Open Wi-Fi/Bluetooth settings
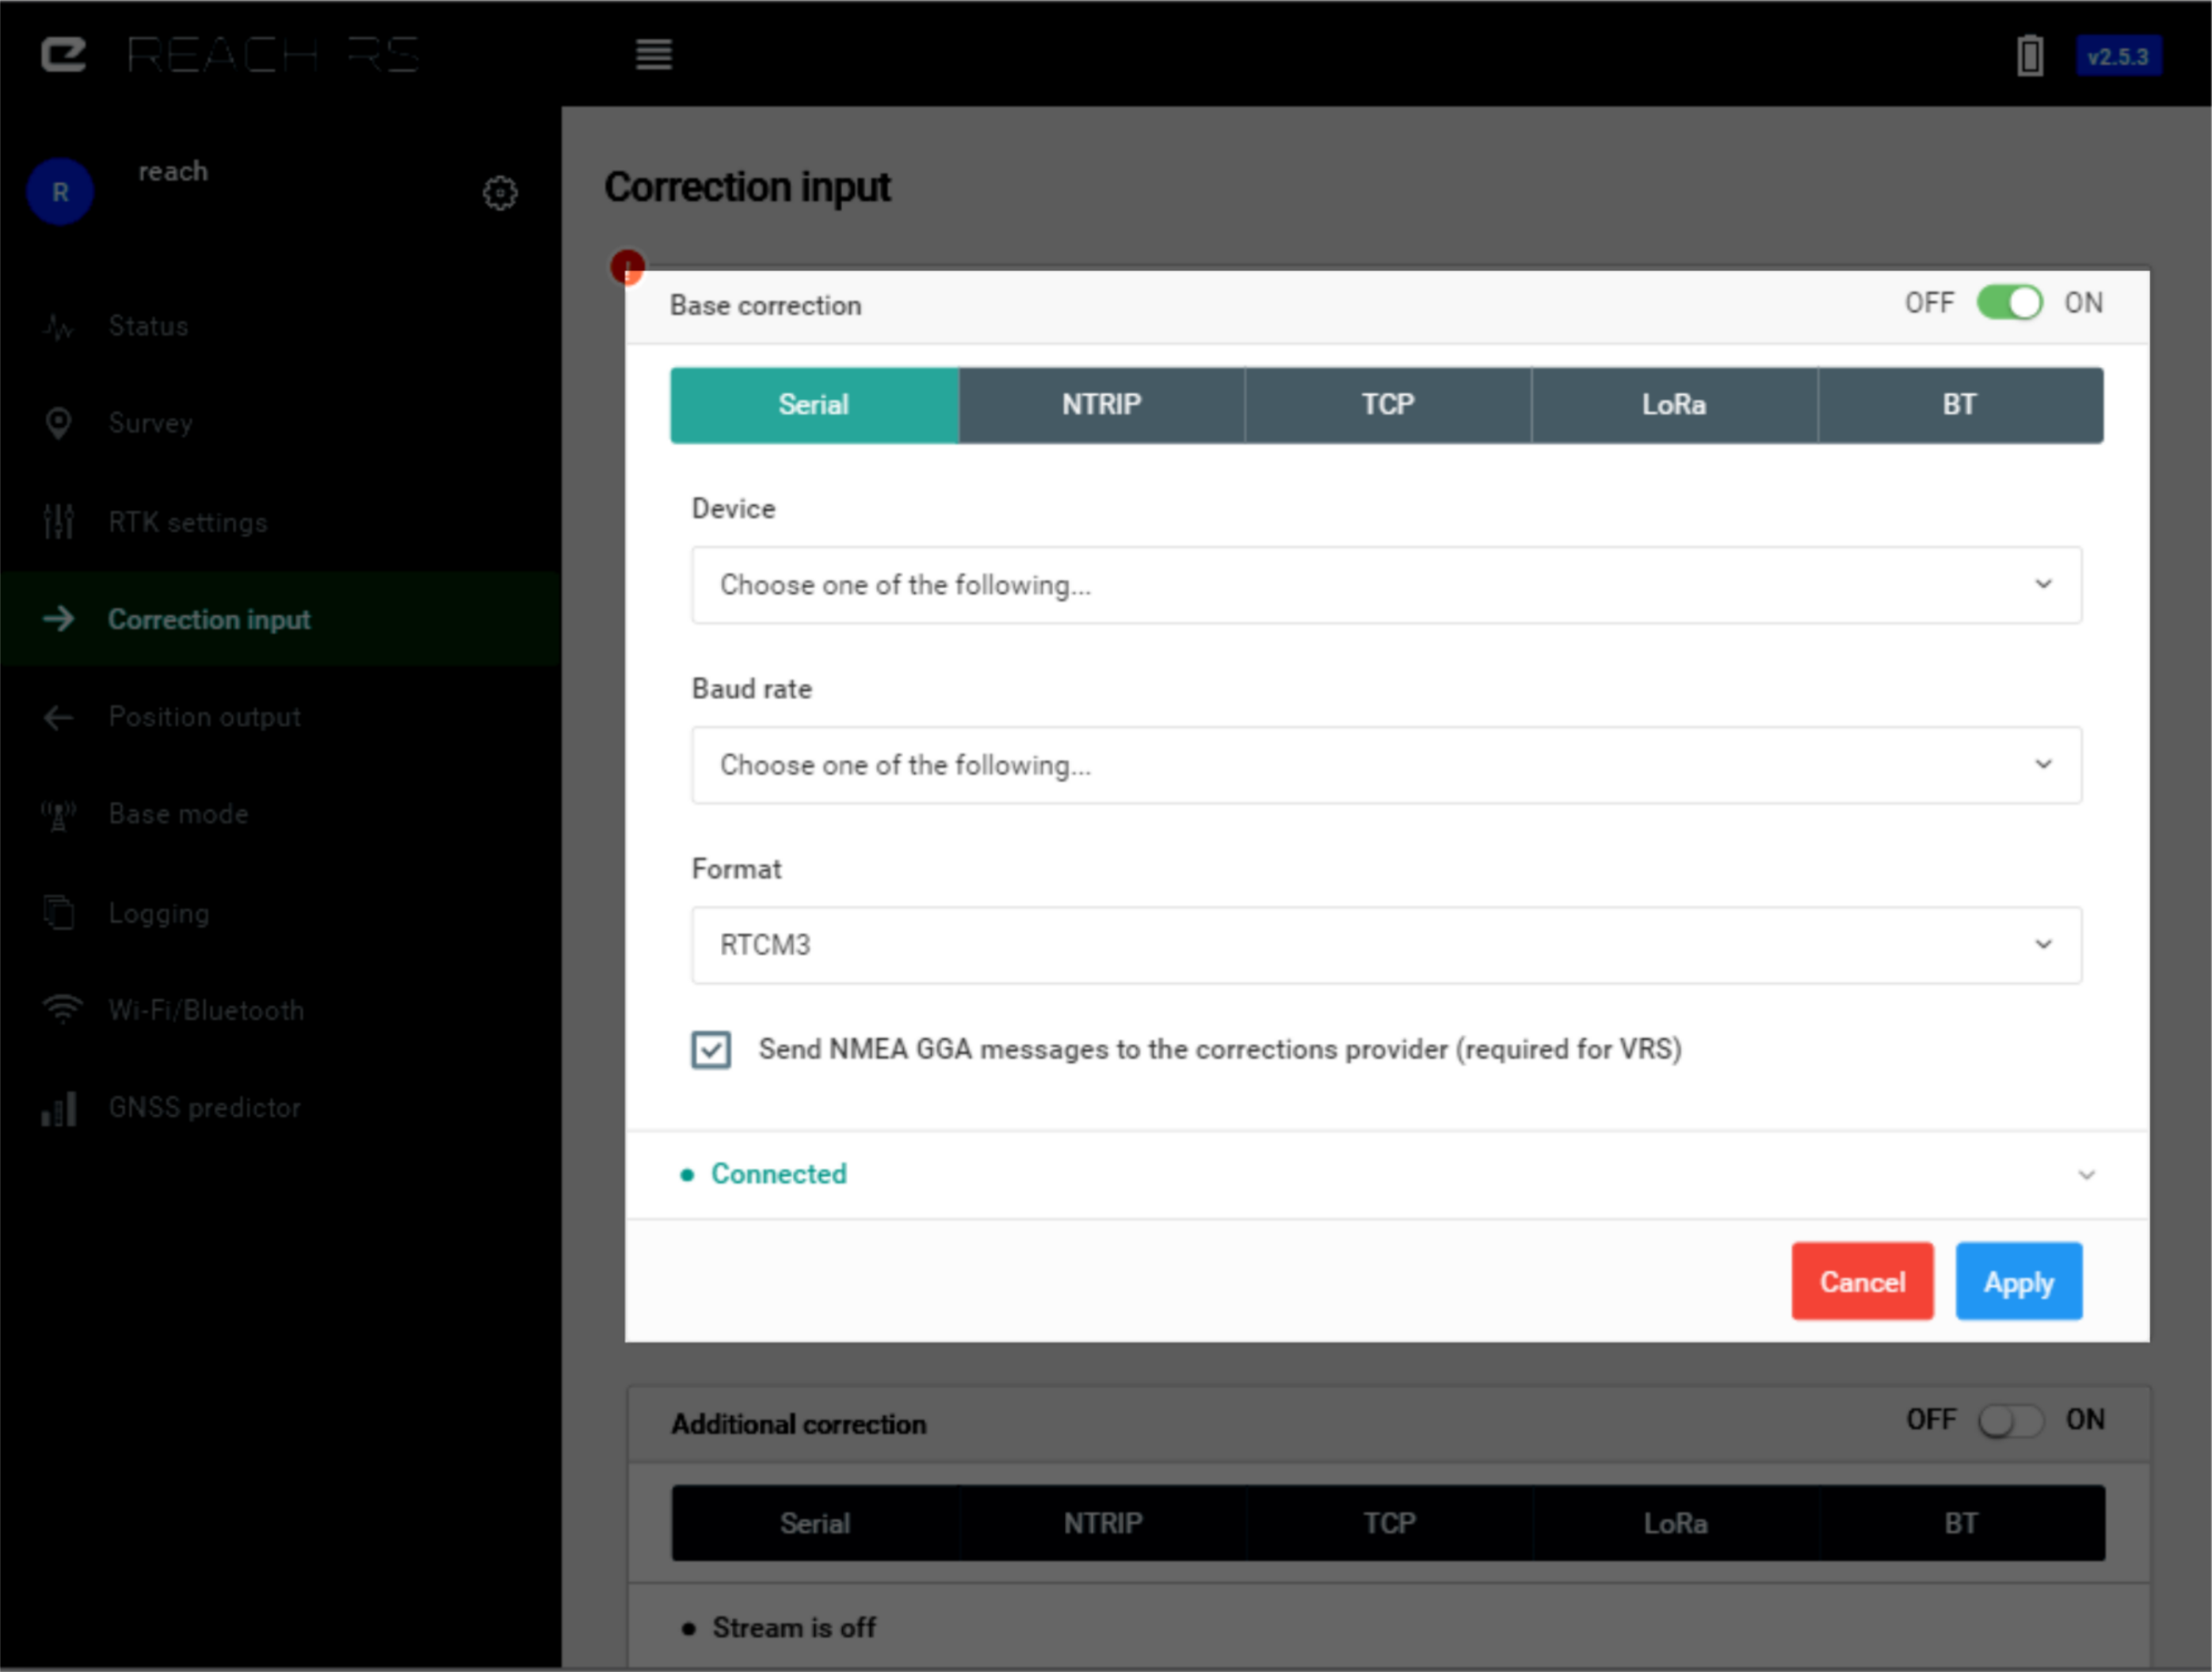Screen dimensions: 2212x1672 pos(280,1010)
